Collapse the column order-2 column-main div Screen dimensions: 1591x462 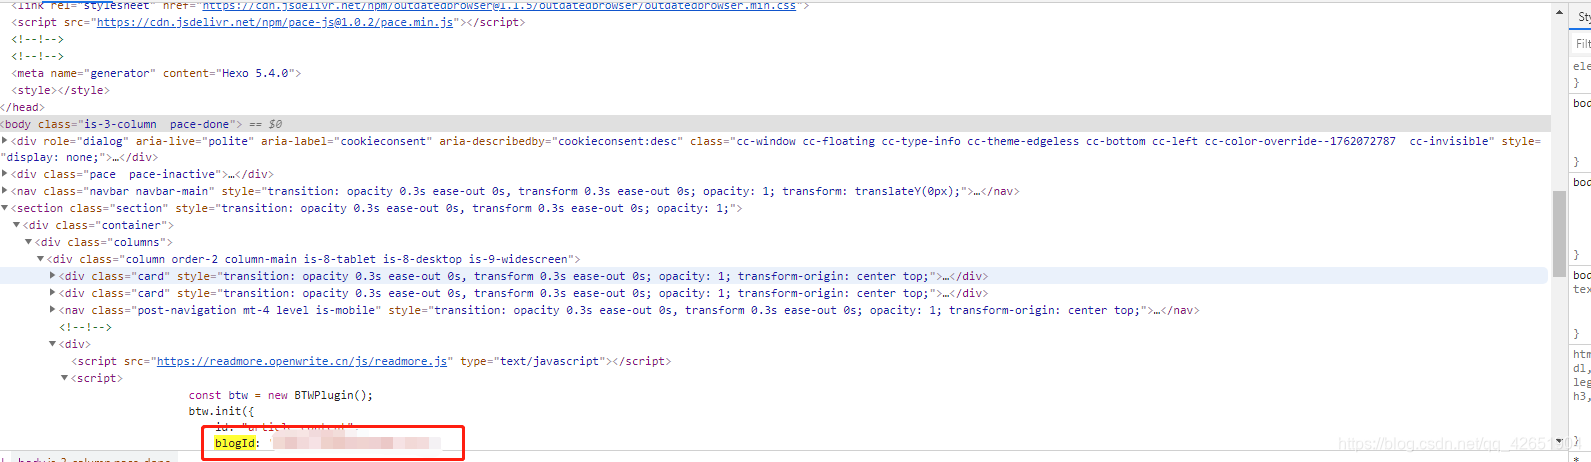[x=41, y=259]
